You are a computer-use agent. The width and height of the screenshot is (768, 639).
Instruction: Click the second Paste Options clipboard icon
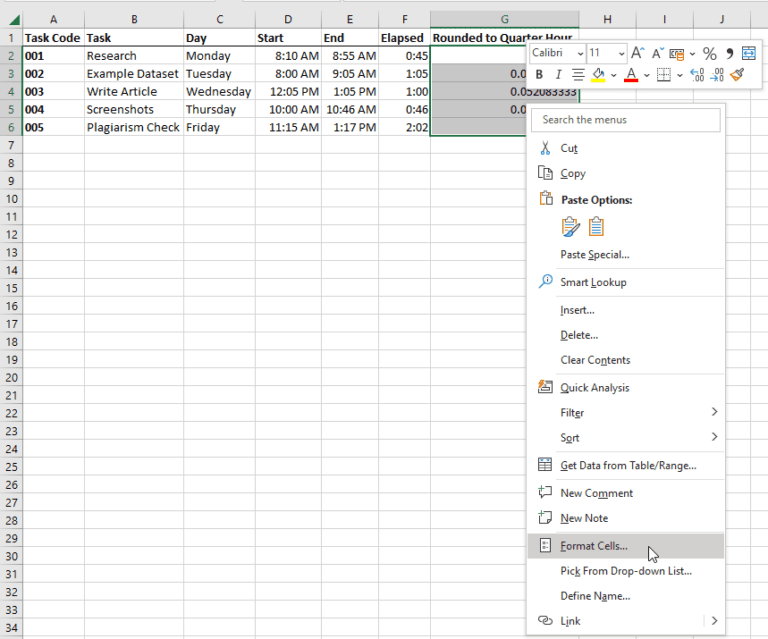(596, 227)
